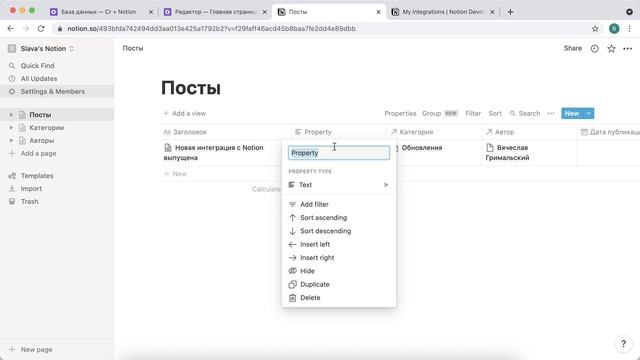Open the Group option

click(x=440, y=113)
